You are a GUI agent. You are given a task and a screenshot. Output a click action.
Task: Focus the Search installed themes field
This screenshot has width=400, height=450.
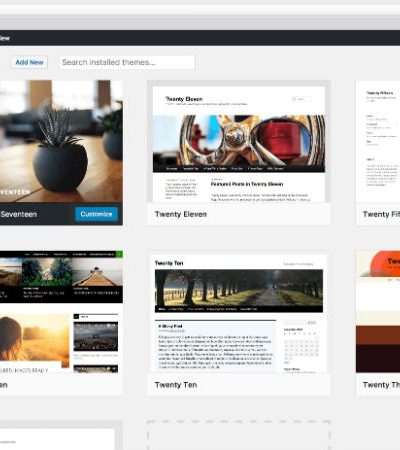(127, 62)
